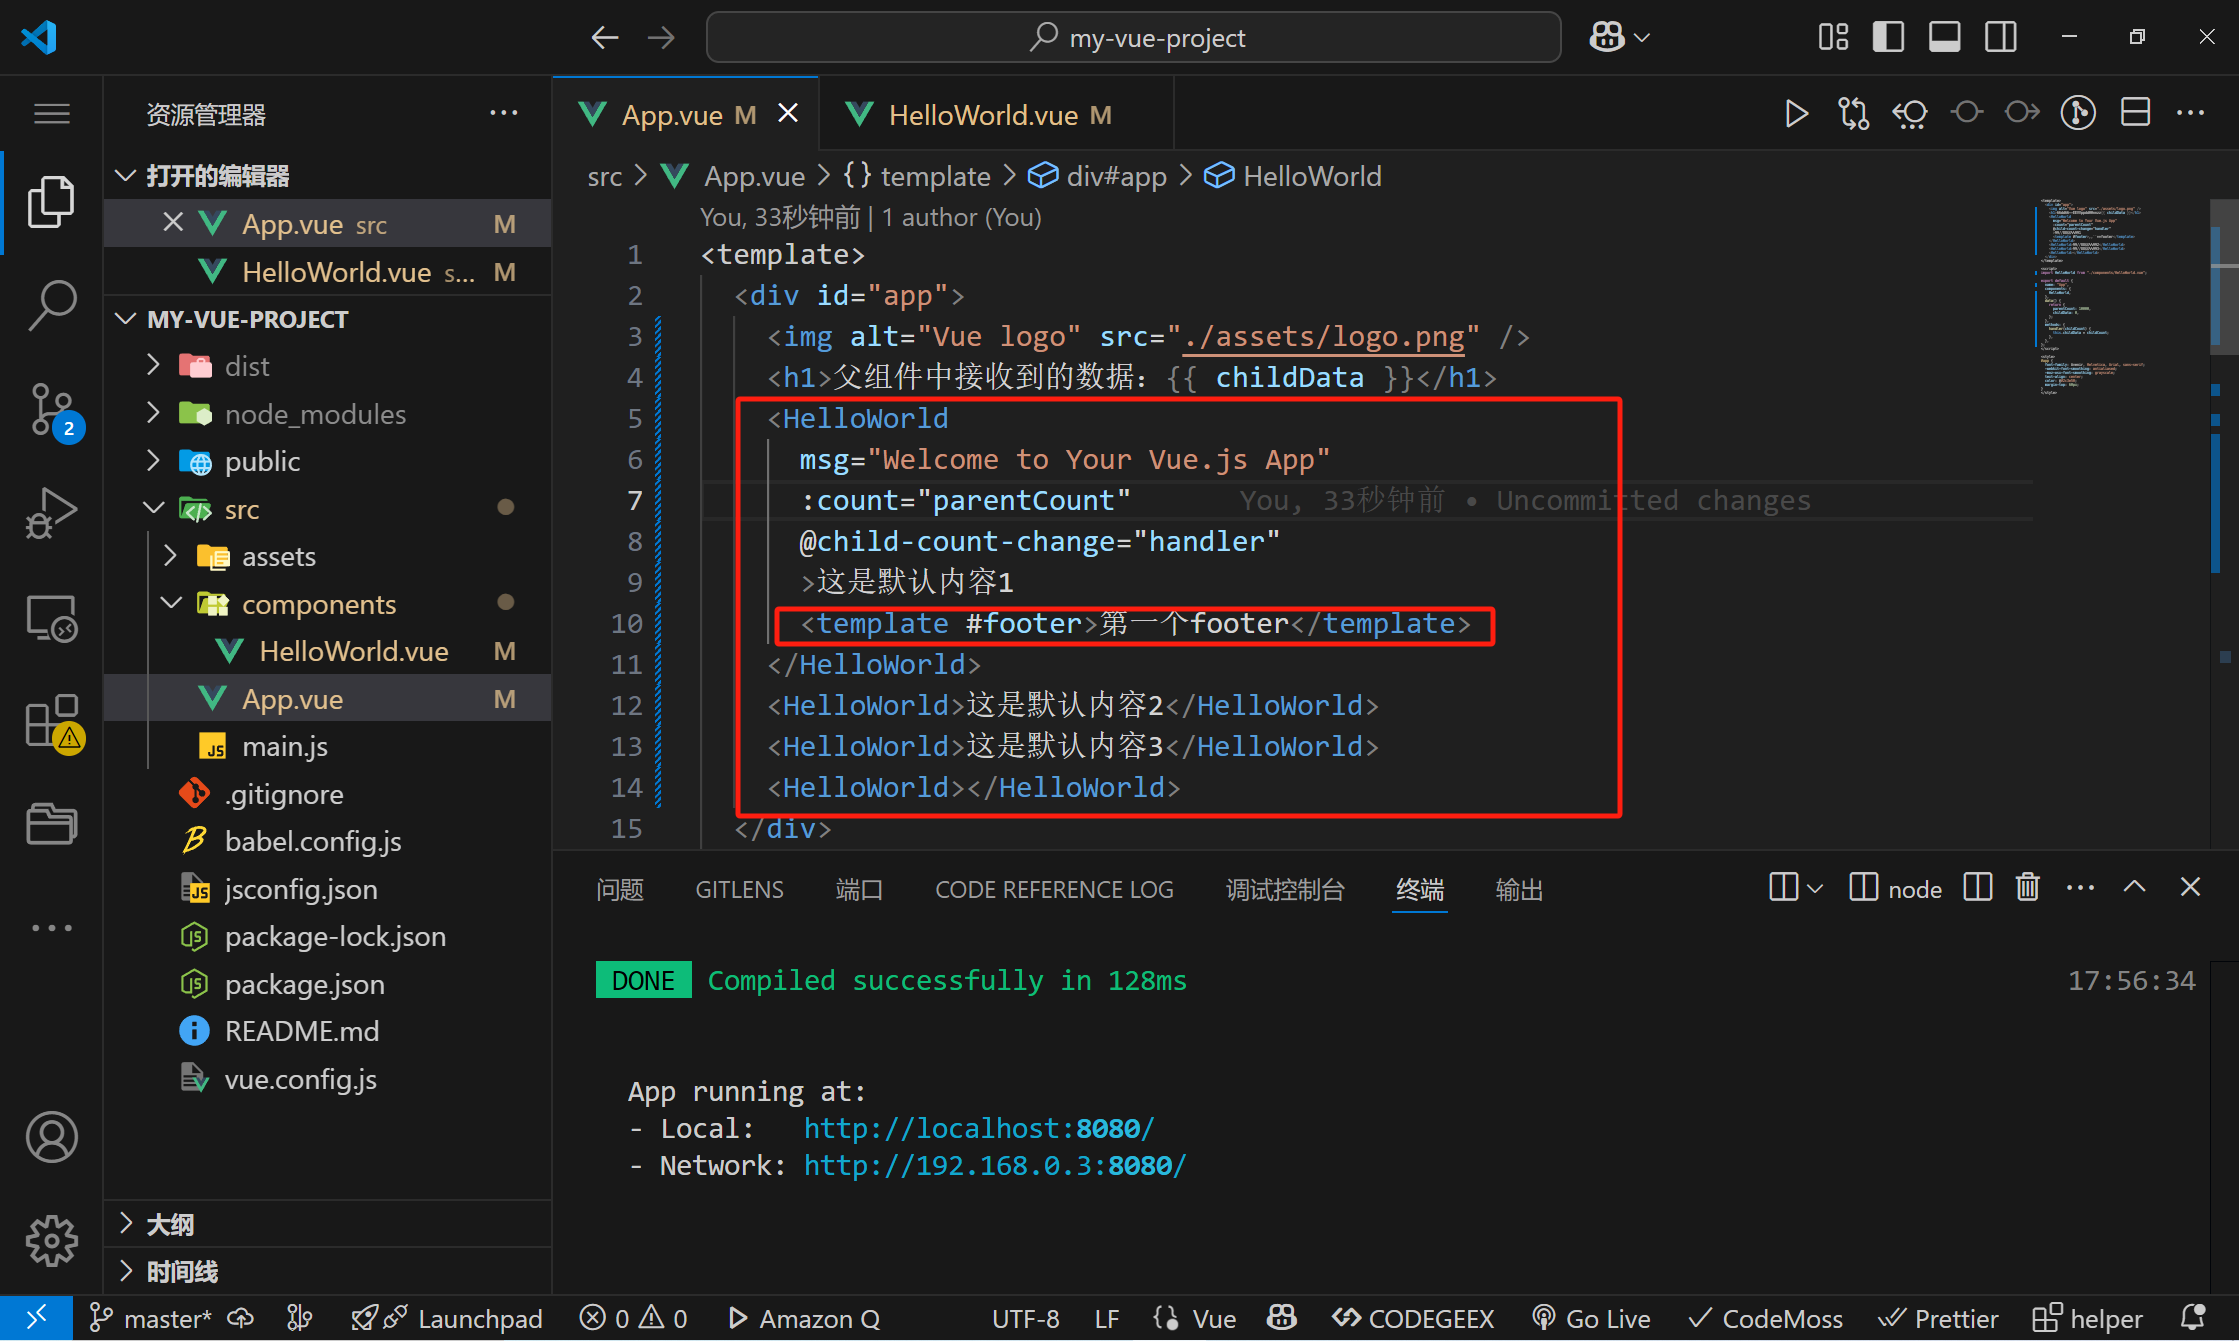This screenshot has height=1341, width=2239.
Task: Split the editor right
Action: (x=2135, y=112)
